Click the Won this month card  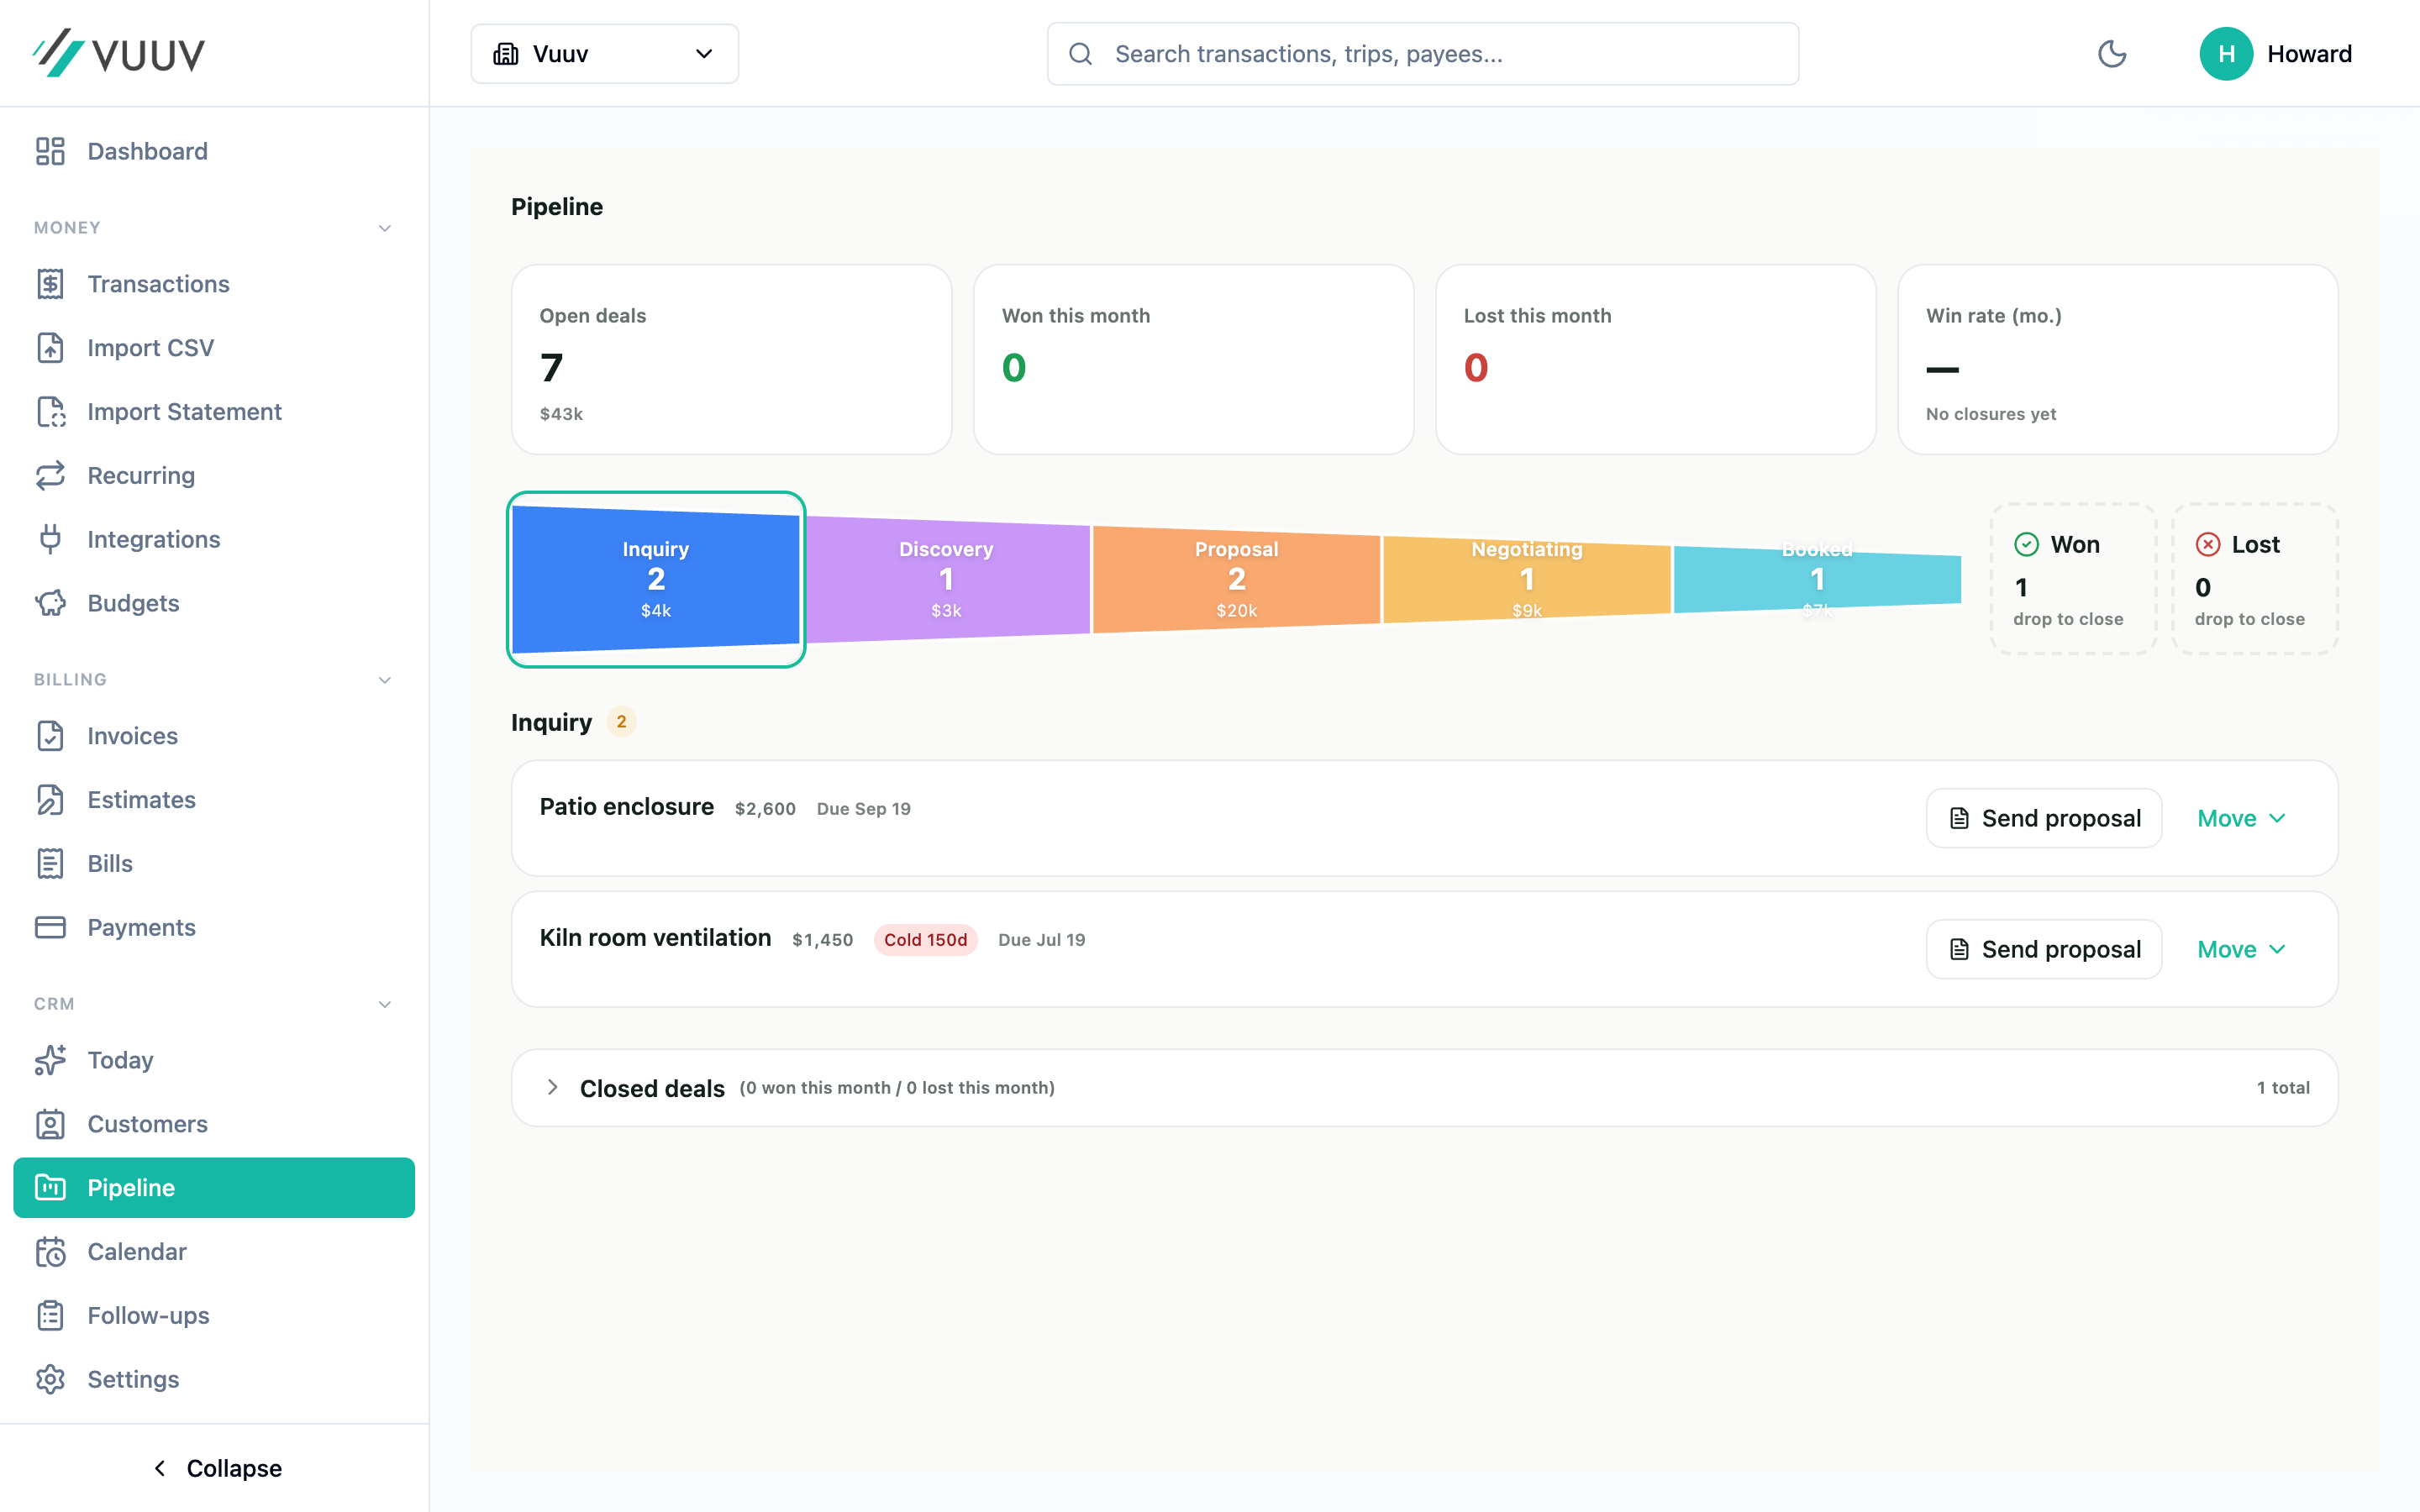pyautogui.click(x=1193, y=360)
